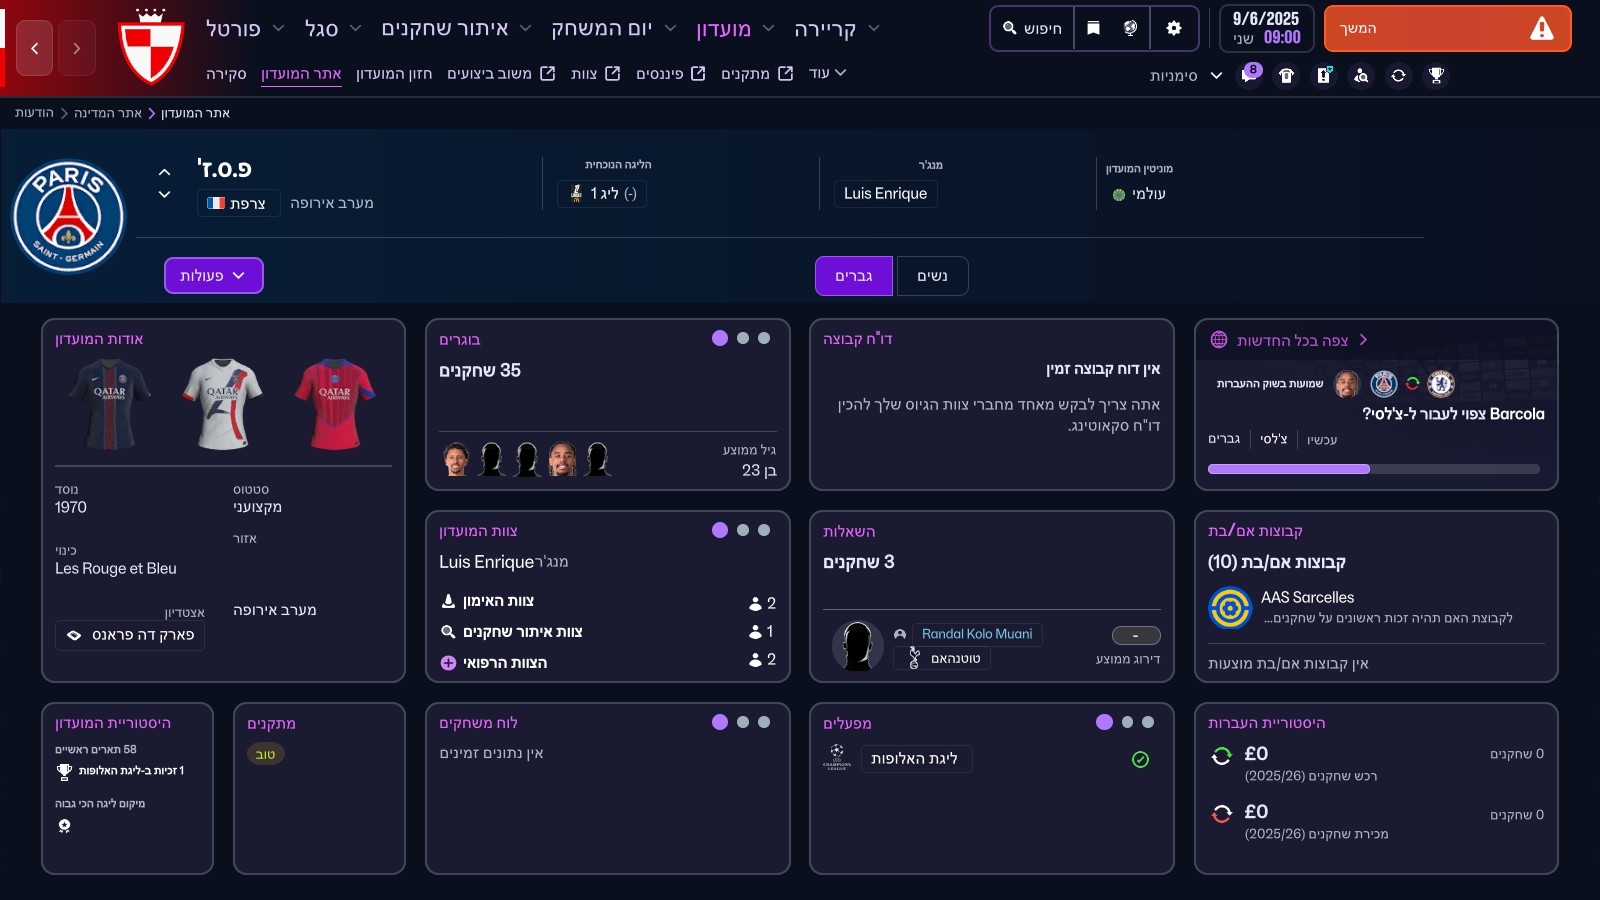
Task: Open the סגל squad menu
Action: pos(332,29)
